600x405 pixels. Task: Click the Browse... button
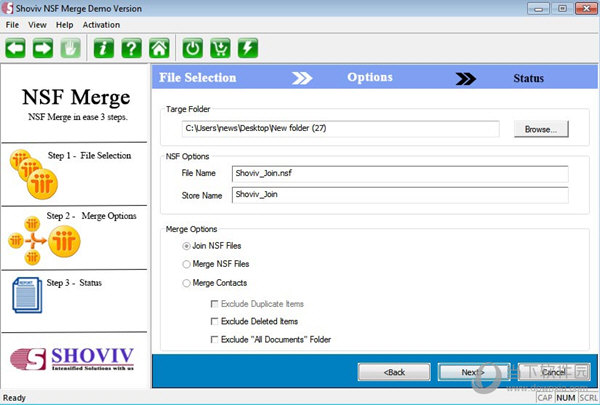pos(541,129)
